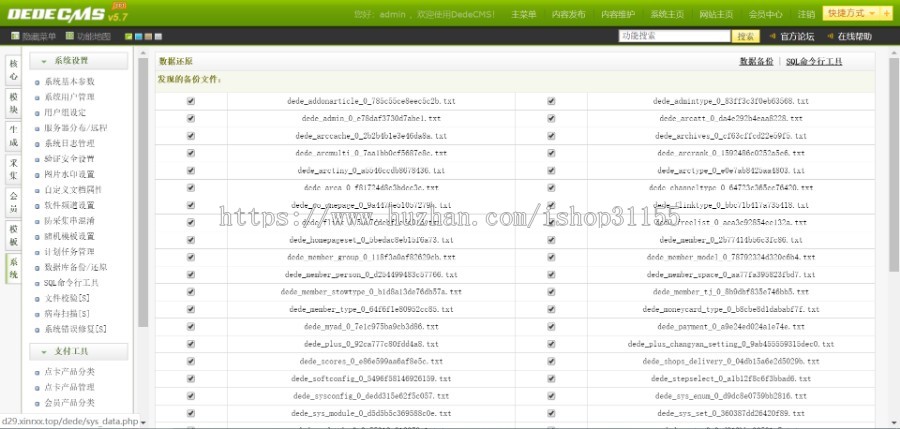Collapse the 系统设置 menu section

[79, 61]
